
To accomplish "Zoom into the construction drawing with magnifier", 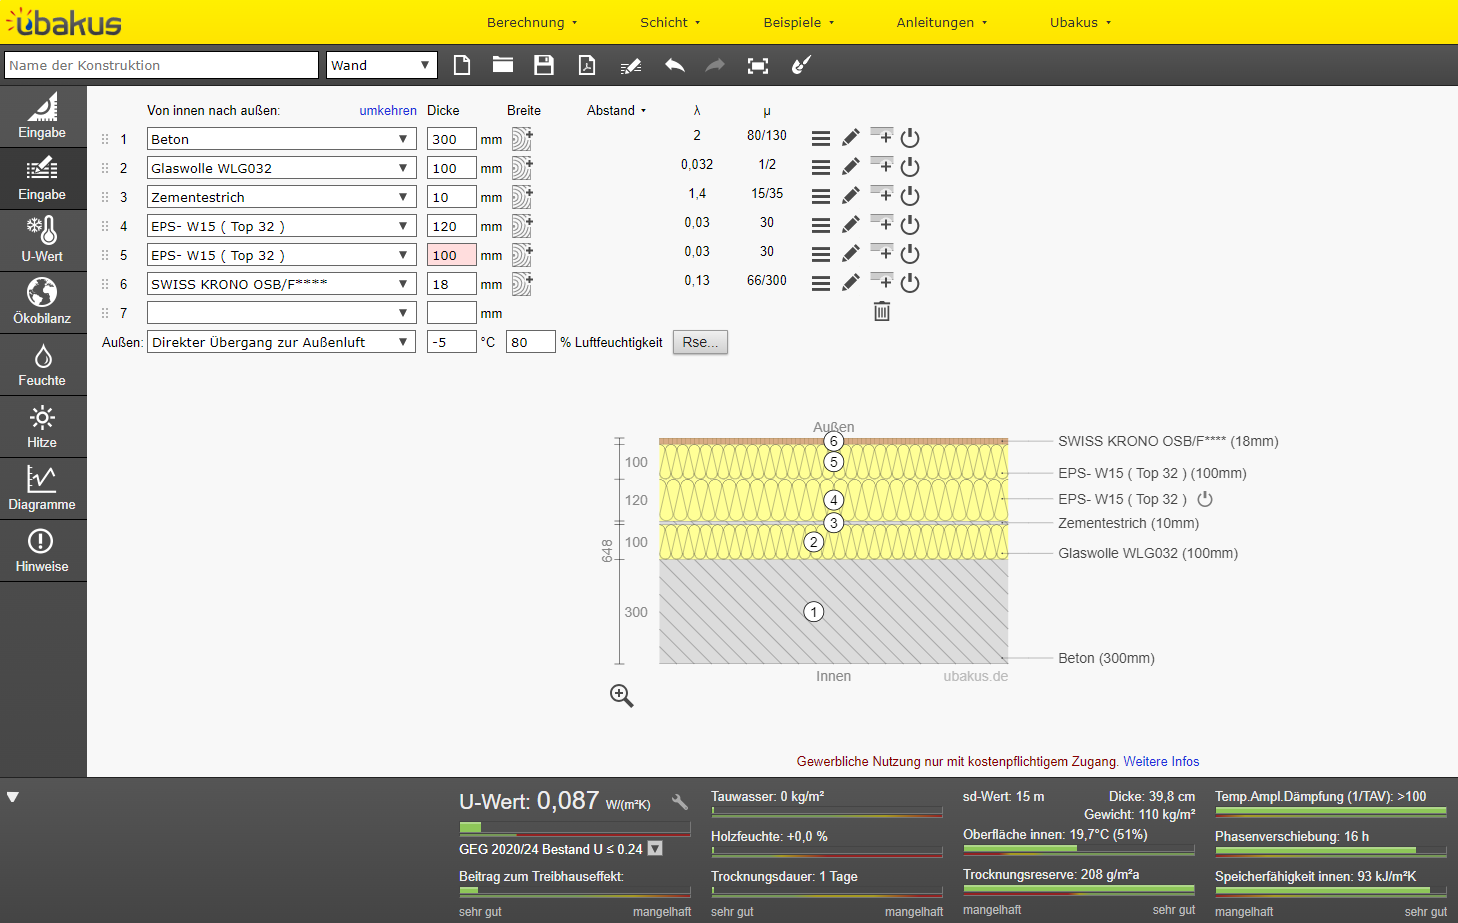I will tap(622, 696).
